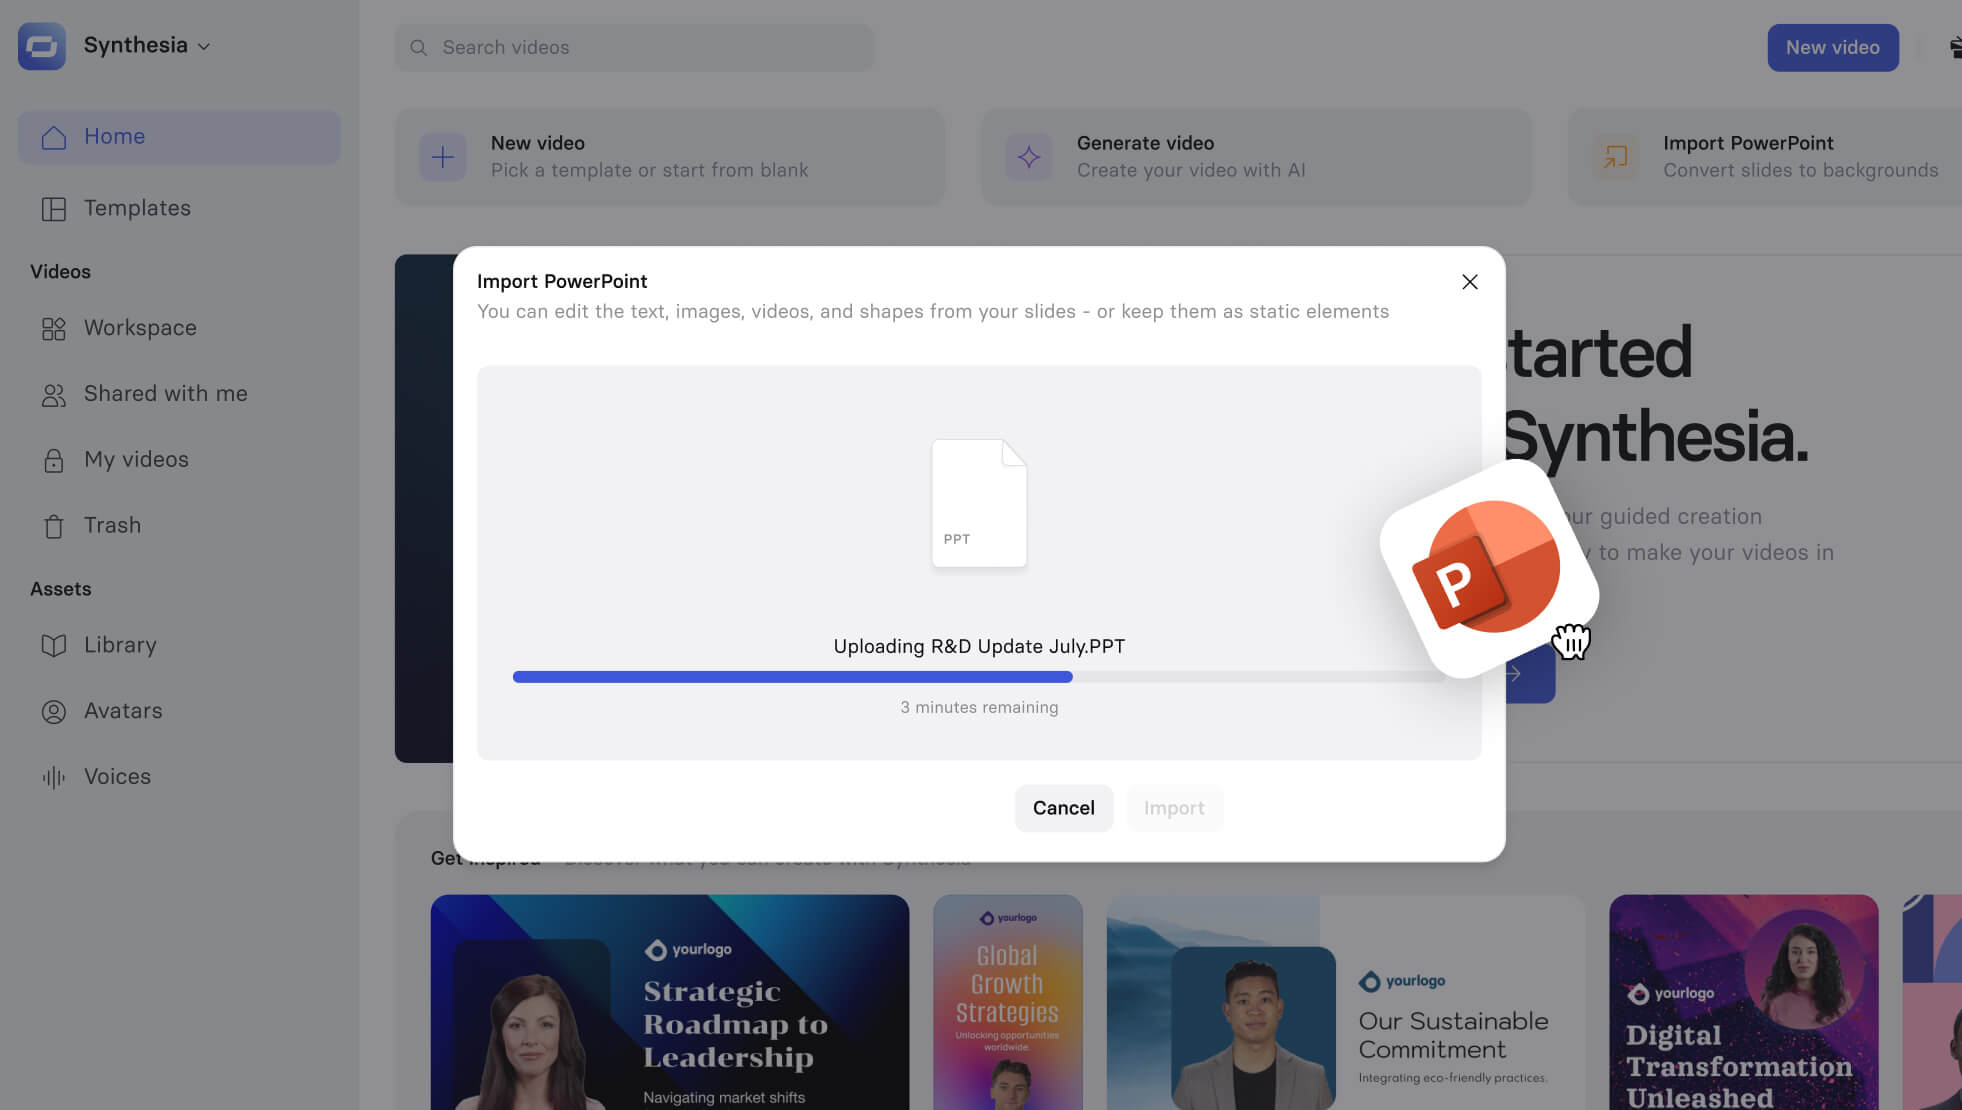The image size is (1962, 1110).
Task: Click the PowerPoint logo being dragged
Action: coord(1487,567)
